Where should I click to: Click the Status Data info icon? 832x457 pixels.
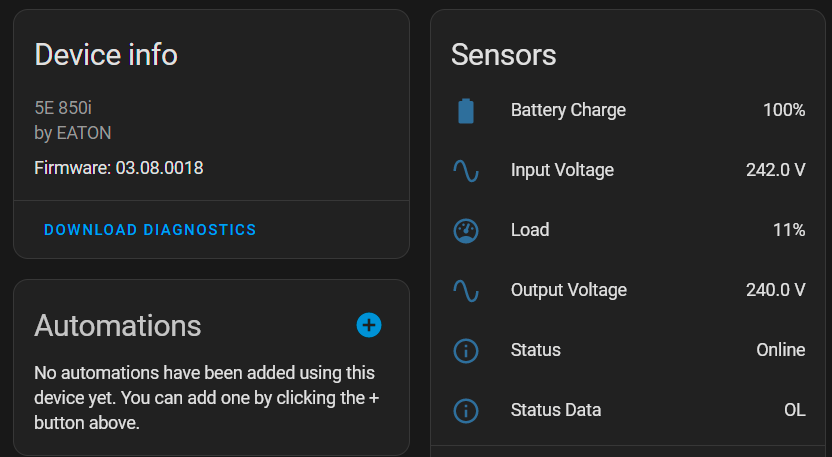pyautogui.click(x=466, y=411)
